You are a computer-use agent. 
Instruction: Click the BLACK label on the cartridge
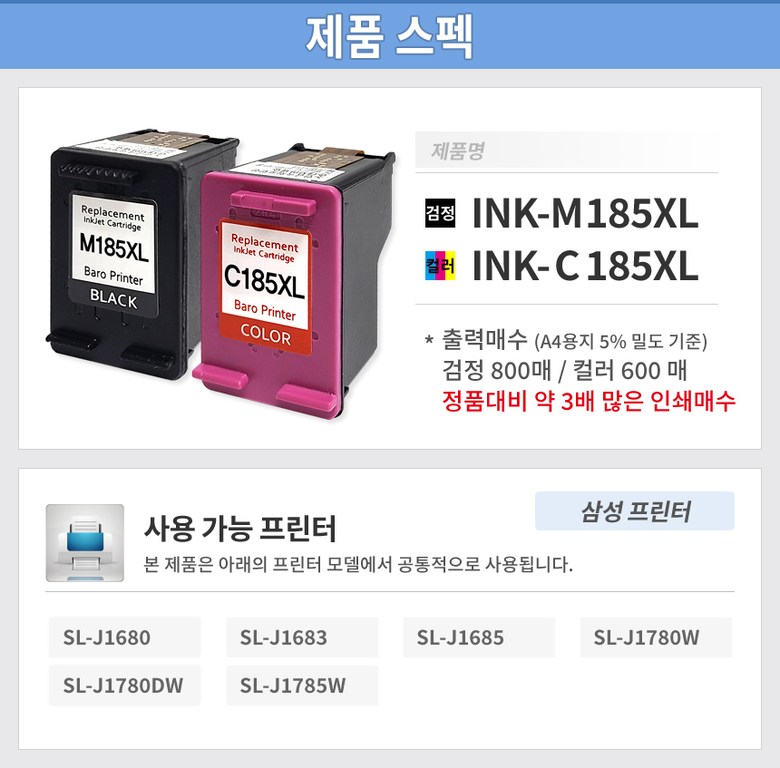113,299
